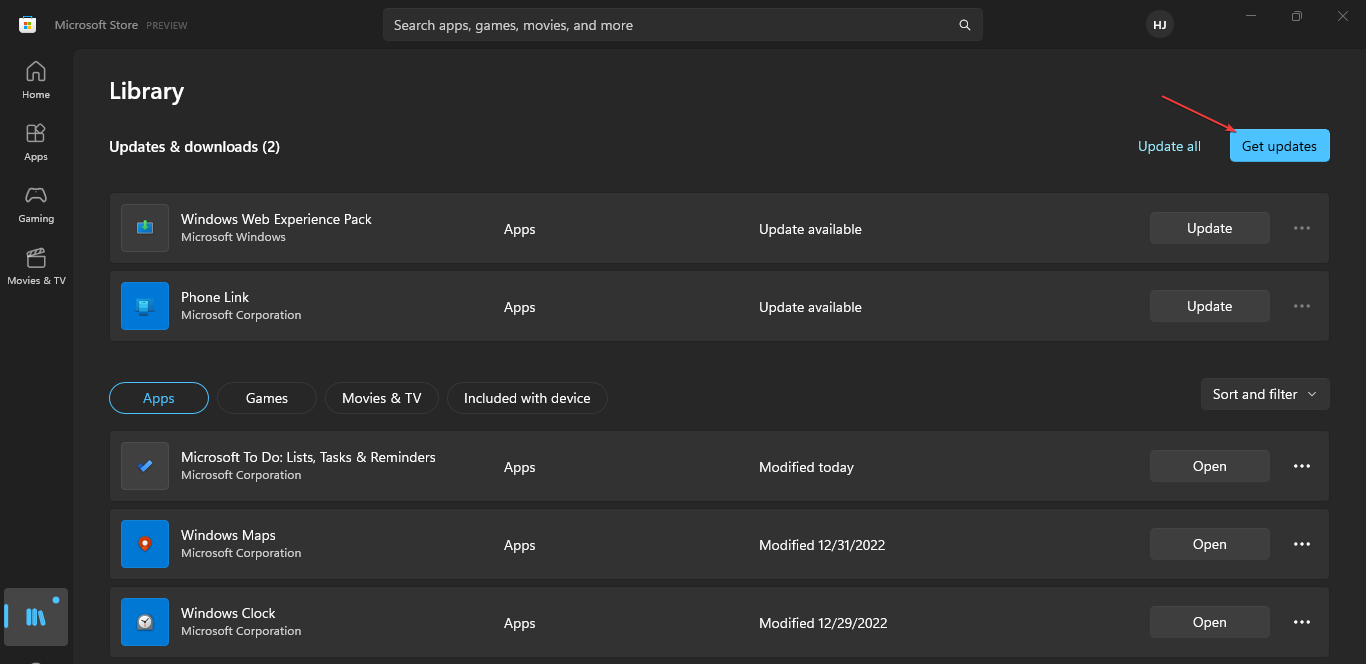Open more options for Windows Clock
The height and width of the screenshot is (664, 1366).
(x=1301, y=621)
